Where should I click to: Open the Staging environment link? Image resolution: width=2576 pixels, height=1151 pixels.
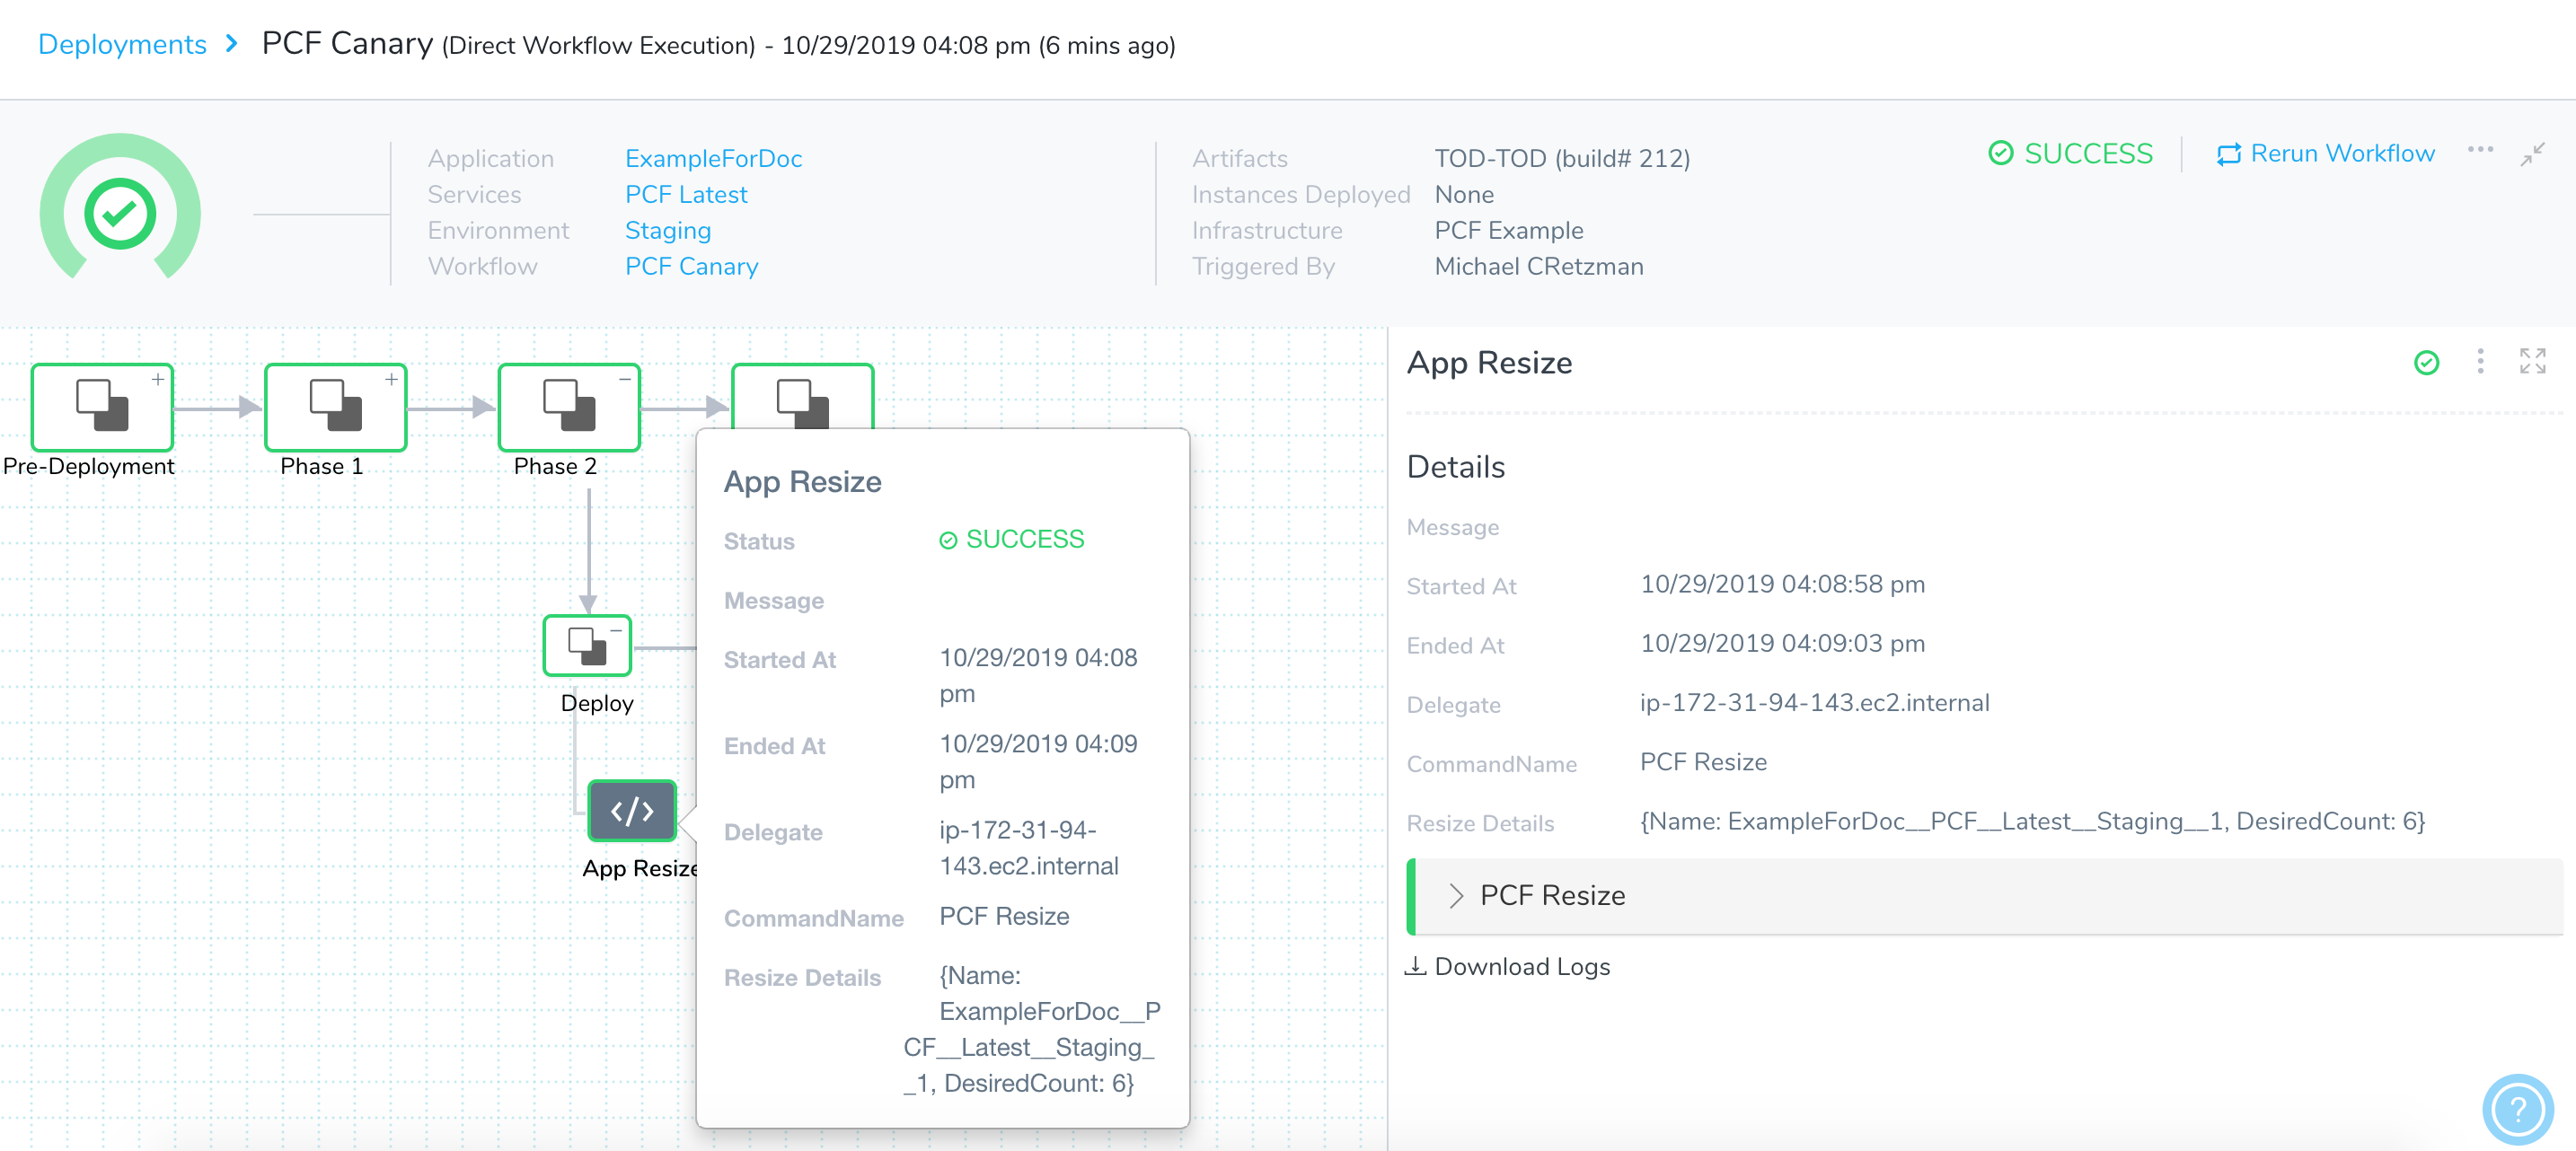(x=667, y=231)
